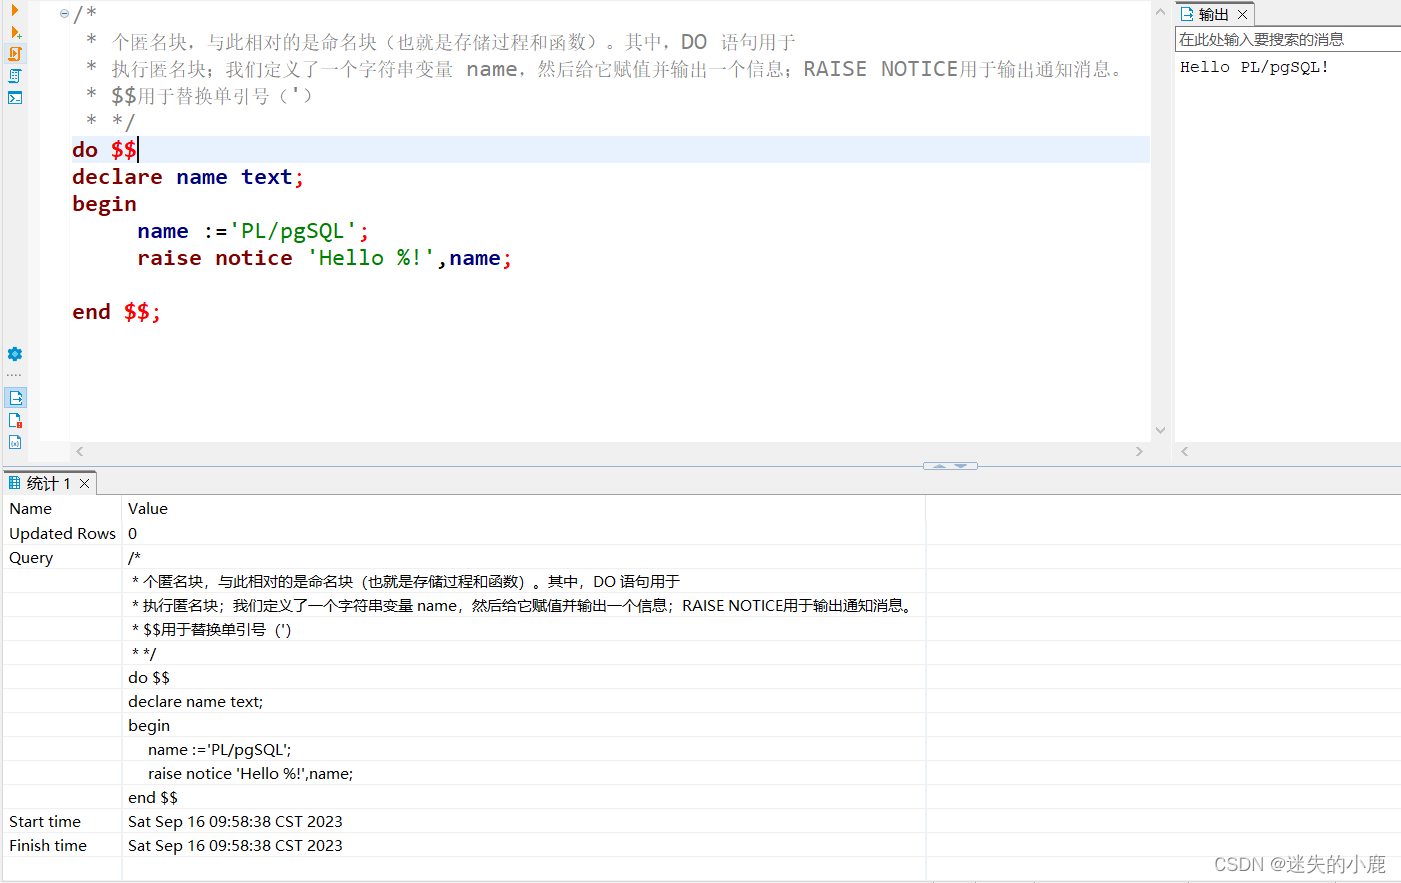The width and height of the screenshot is (1401, 883).
Task: Click the 'begin' row in statistics table
Action: pyautogui.click(x=149, y=726)
